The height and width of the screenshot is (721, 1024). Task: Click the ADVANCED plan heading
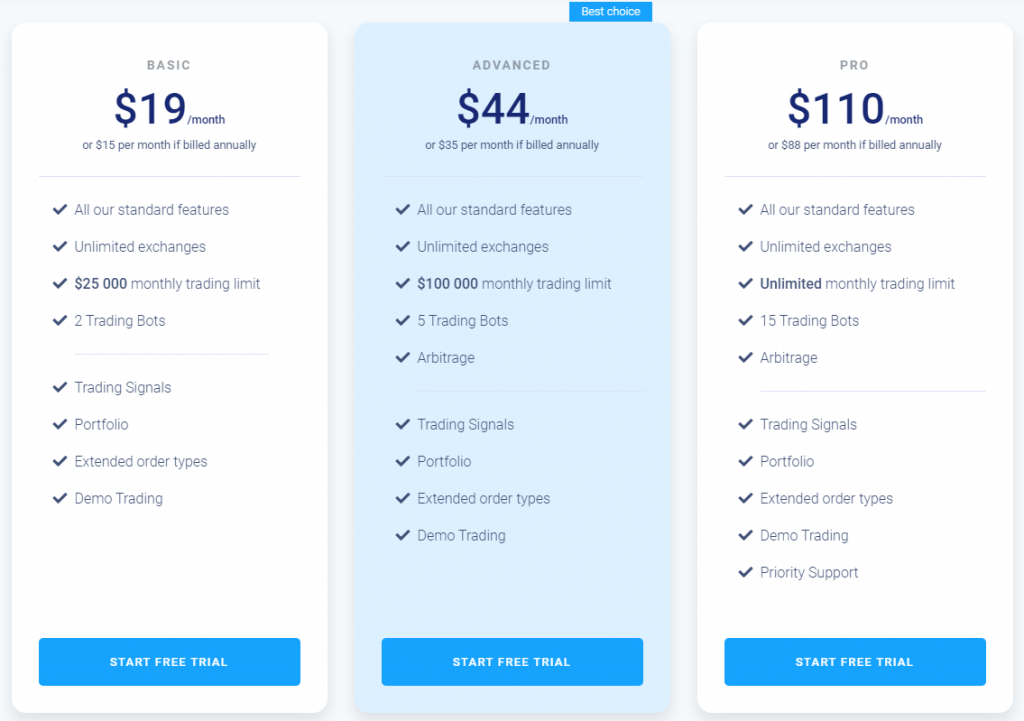tap(512, 65)
